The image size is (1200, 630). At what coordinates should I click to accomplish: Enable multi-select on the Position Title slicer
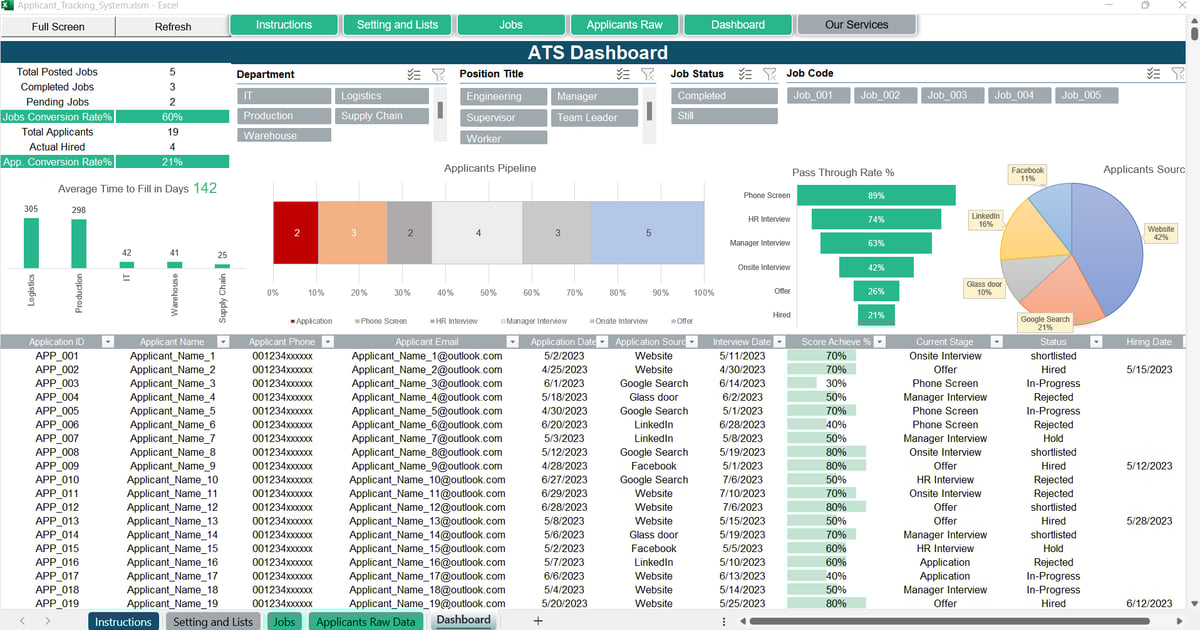(622, 73)
